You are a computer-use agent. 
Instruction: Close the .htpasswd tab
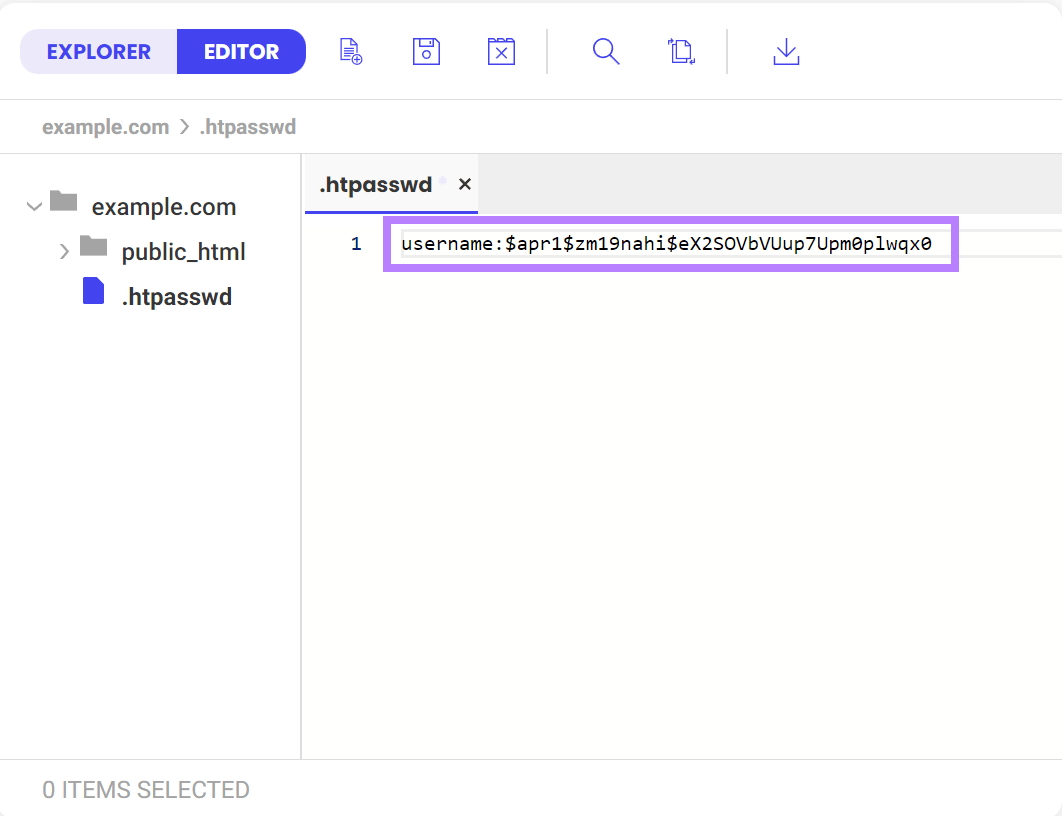464,184
